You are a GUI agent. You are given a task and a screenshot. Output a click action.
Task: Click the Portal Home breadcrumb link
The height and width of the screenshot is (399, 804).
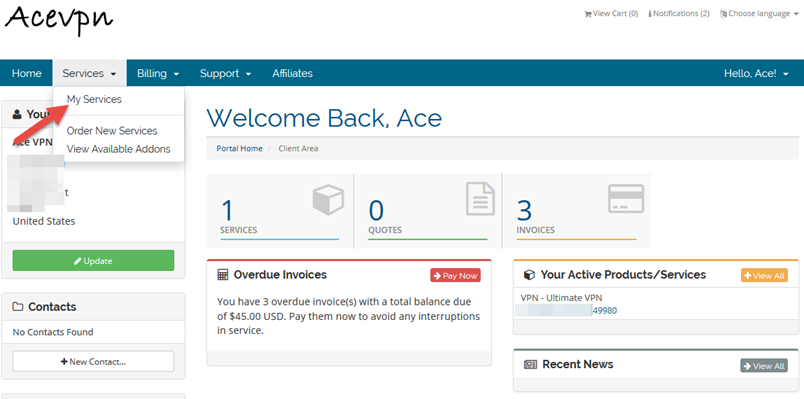[239, 148]
